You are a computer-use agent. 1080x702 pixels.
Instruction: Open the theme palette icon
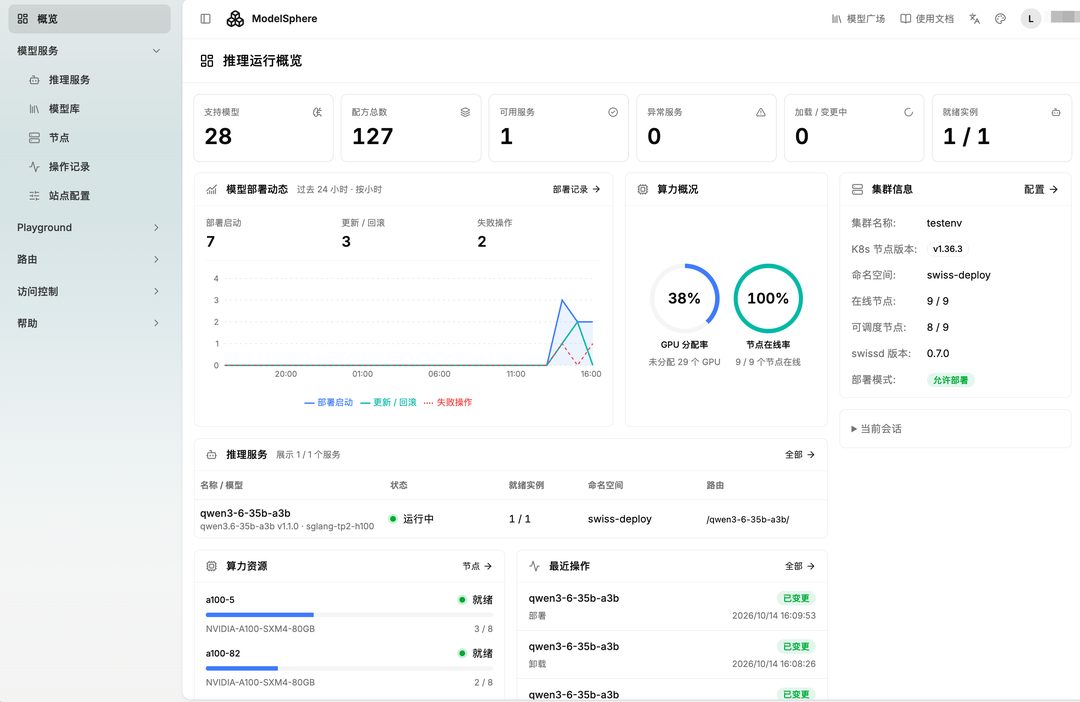click(1000, 19)
